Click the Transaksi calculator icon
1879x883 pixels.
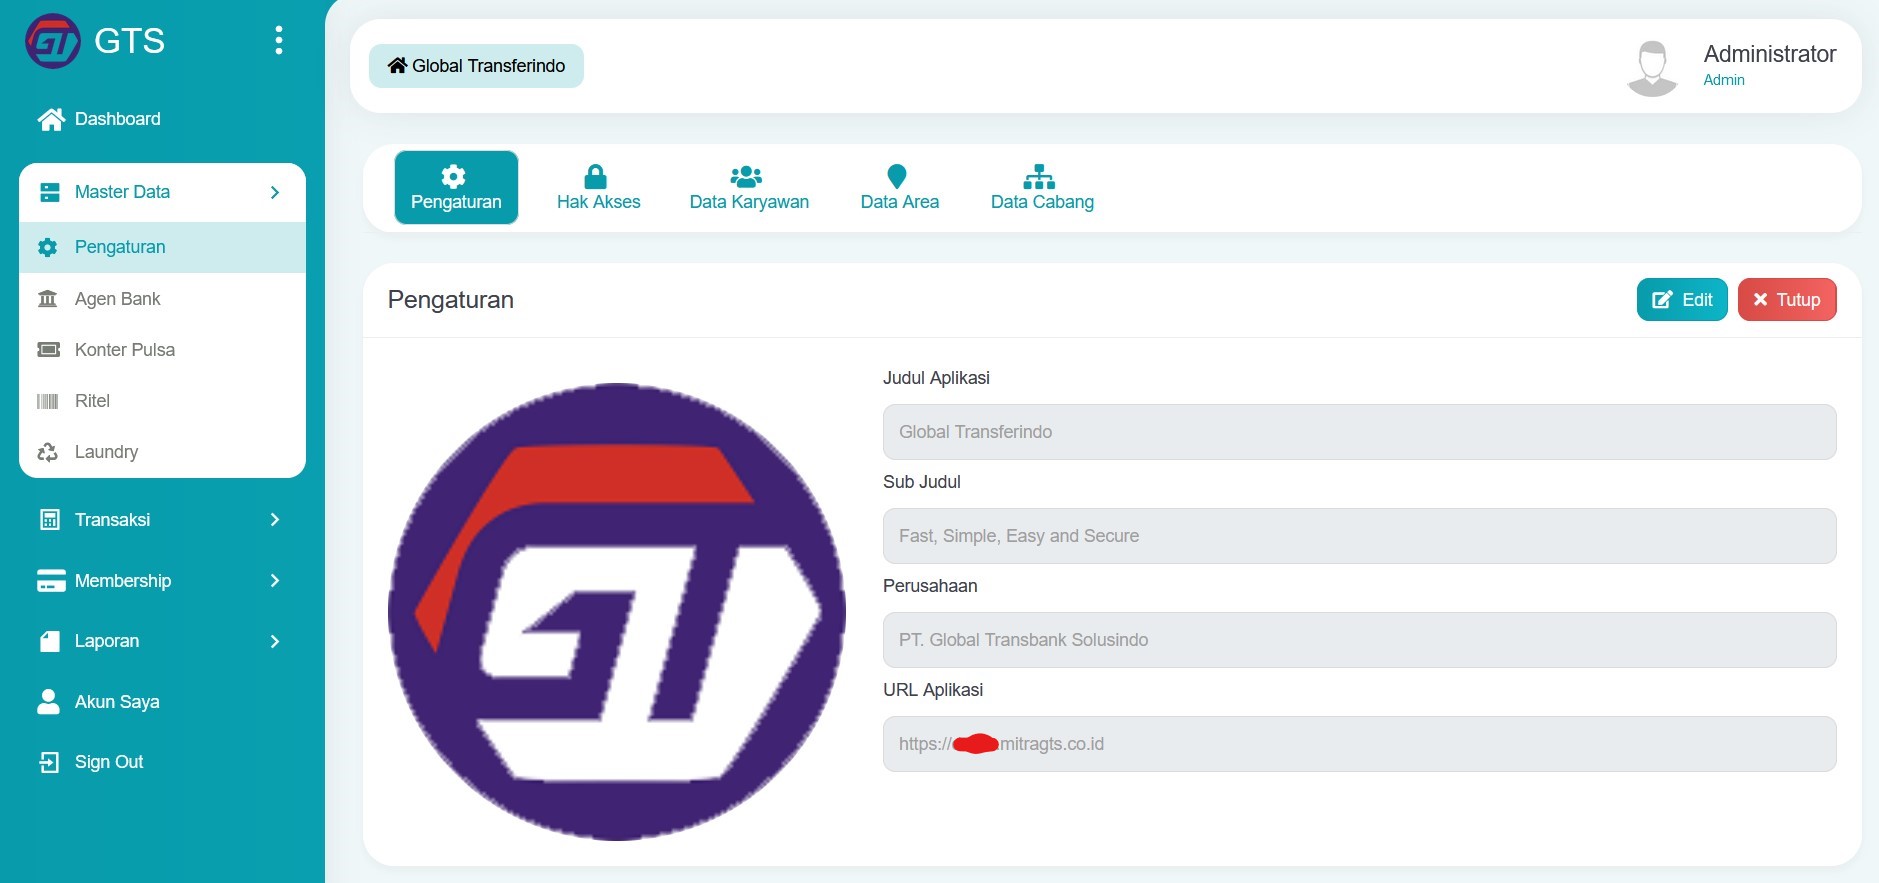click(x=50, y=520)
